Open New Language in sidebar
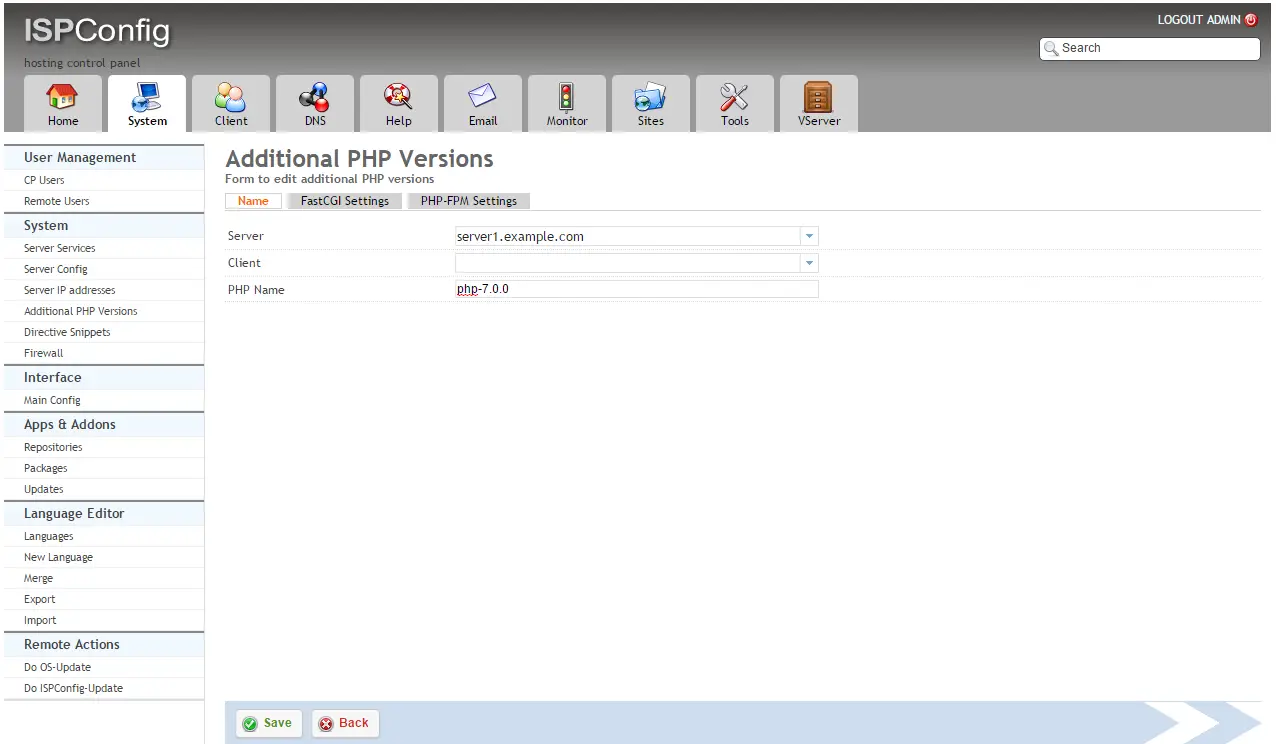1276x744 pixels. [x=58, y=557]
